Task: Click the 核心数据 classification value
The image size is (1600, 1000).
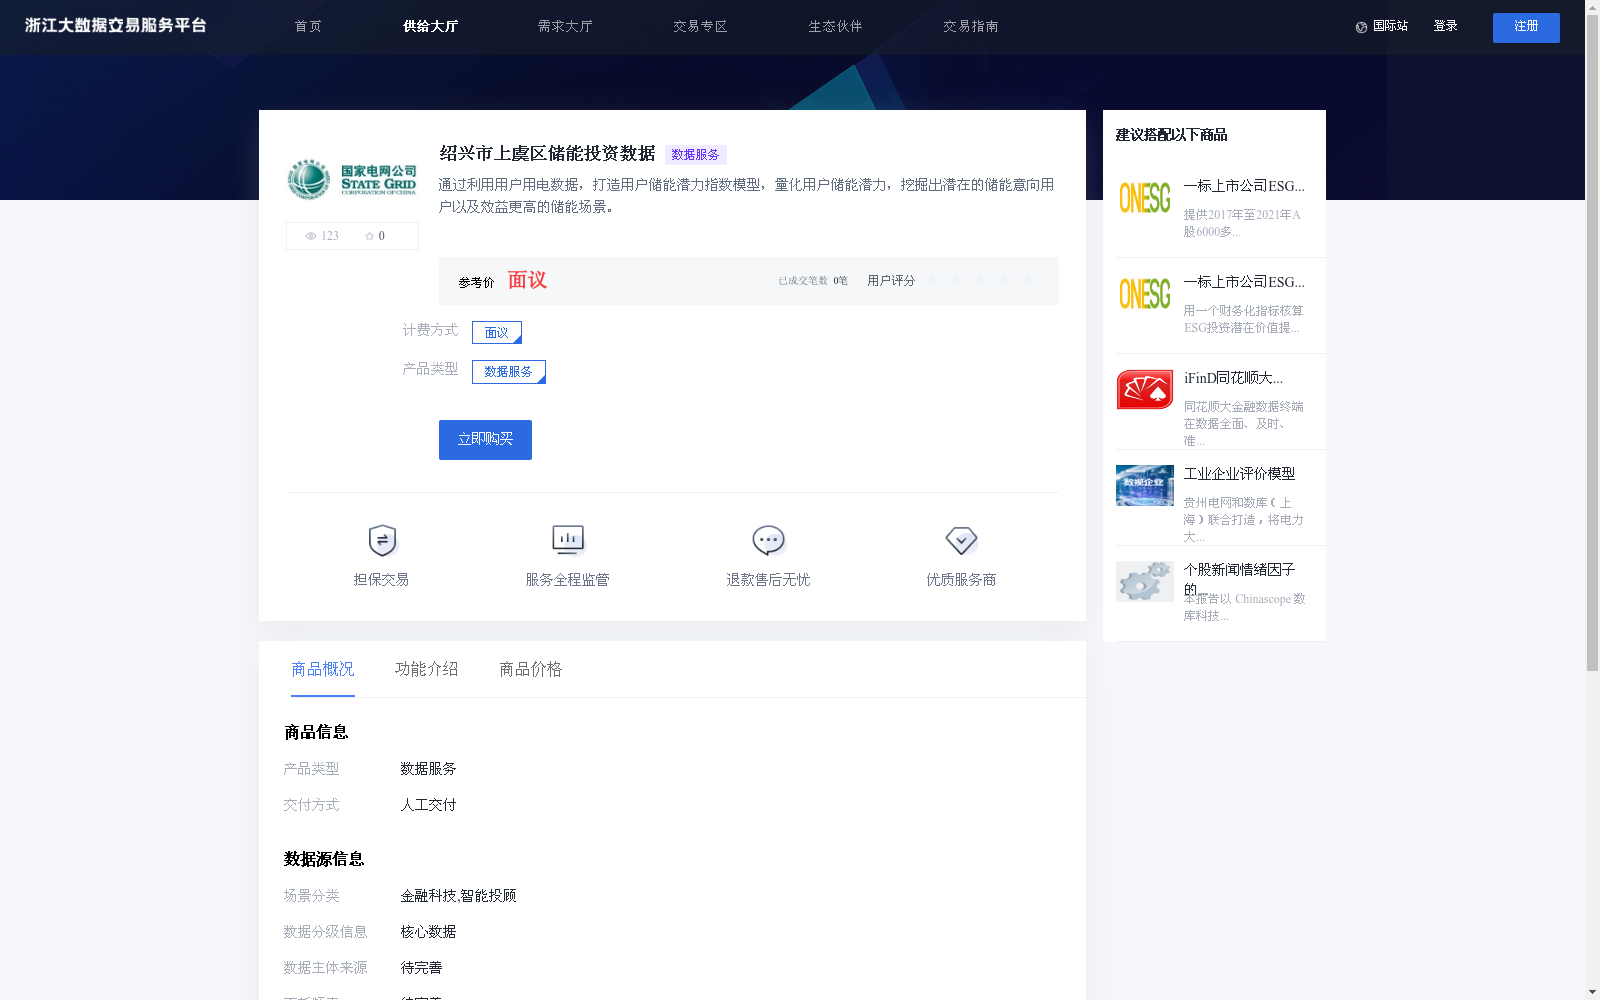Action: (x=428, y=932)
